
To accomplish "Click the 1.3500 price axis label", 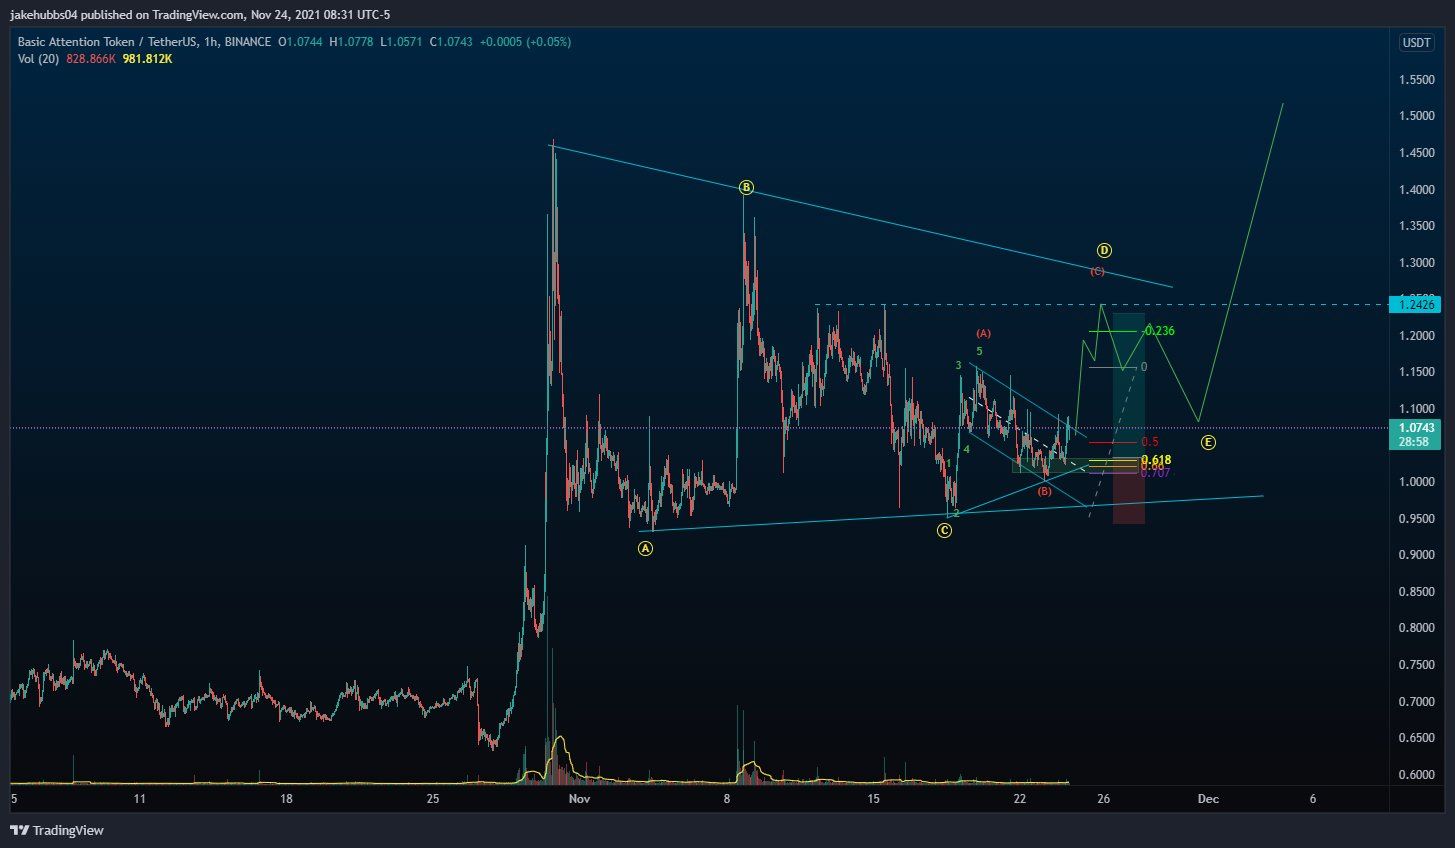I will [1415, 226].
